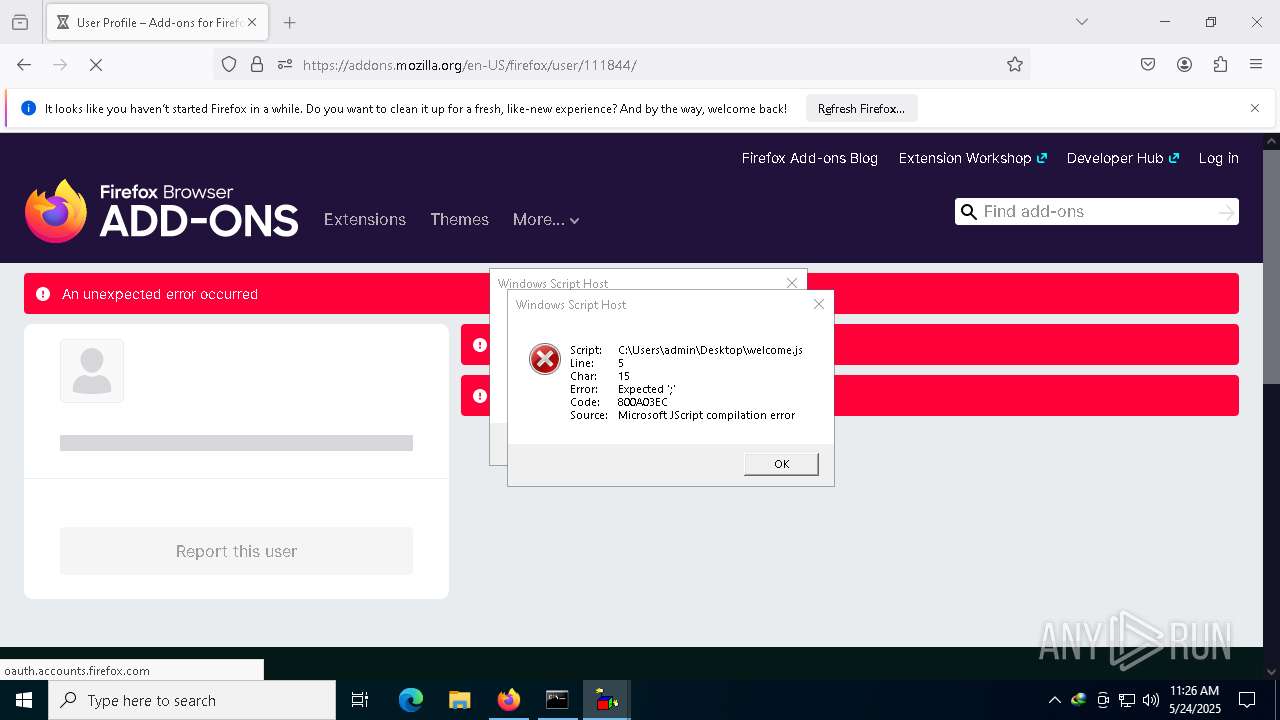List all tabs dropdown arrow
Image resolution: width=1280 pixels, height=720 pixels.
tap(1081, 22)
